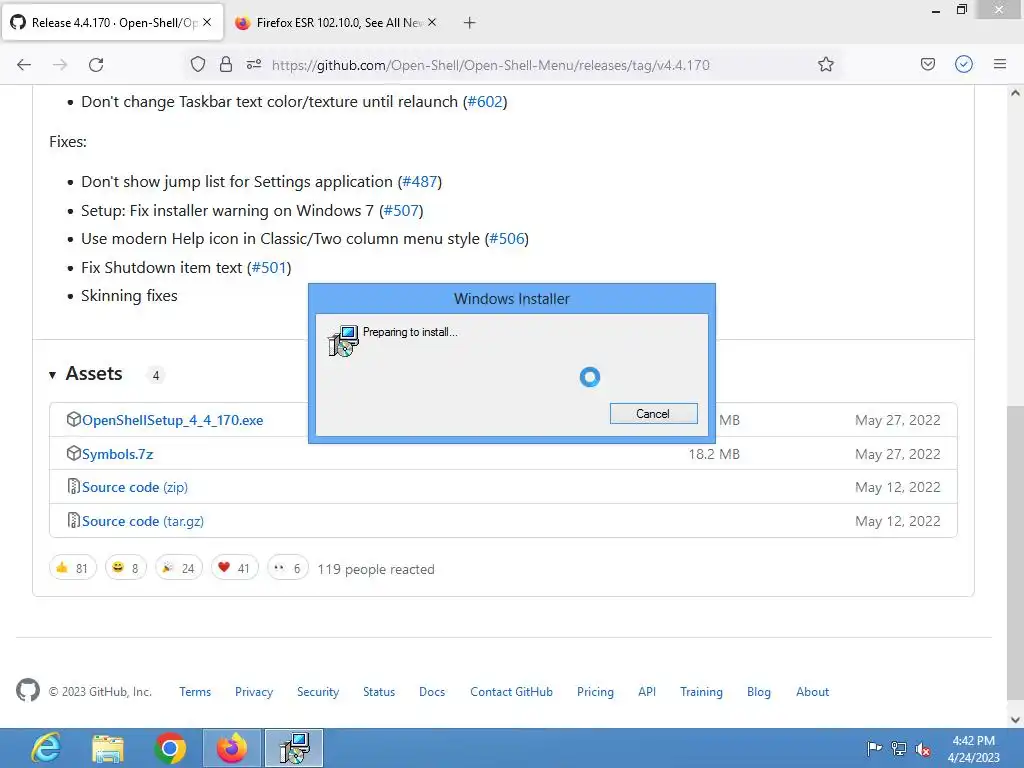Download Source code (zip)
Image resolution: width=1024 pixels, height=768 pixels.
(135, 488)
